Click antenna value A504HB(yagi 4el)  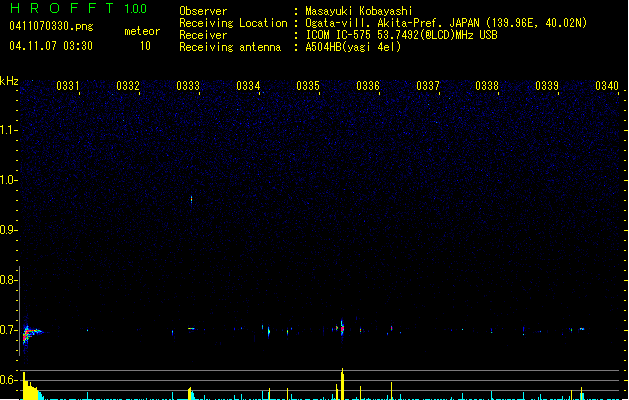[353, 47]
